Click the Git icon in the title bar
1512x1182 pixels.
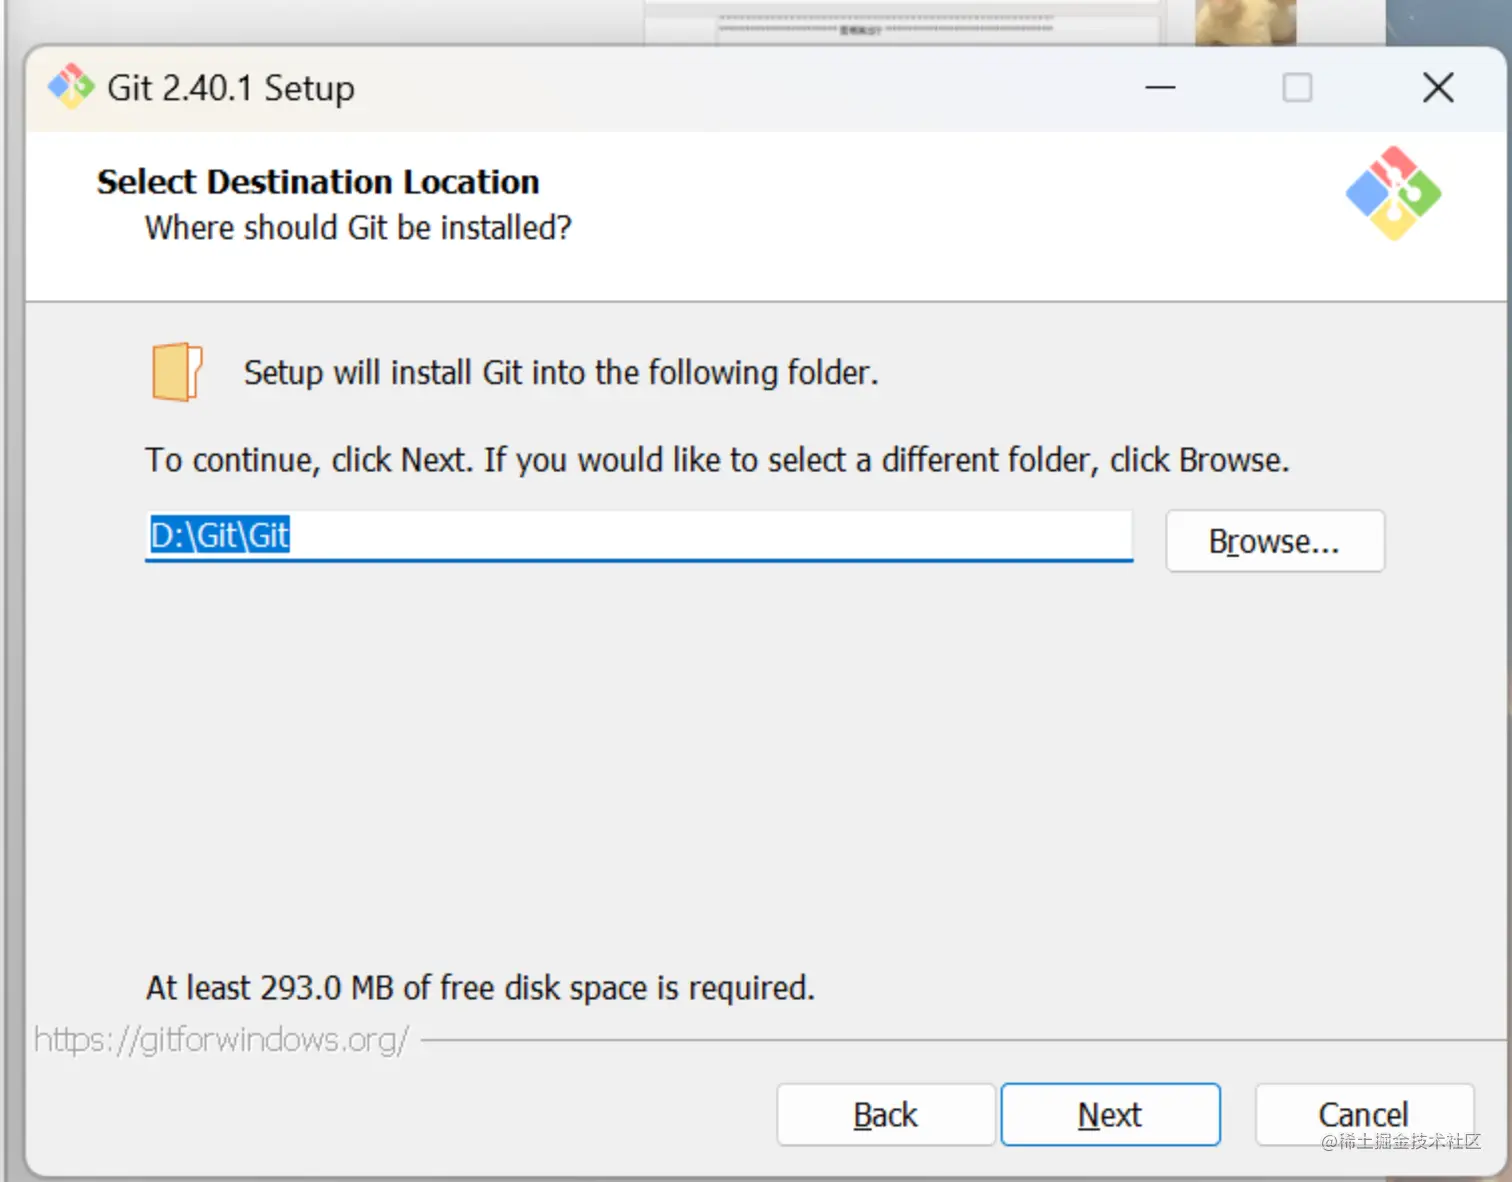70,87
